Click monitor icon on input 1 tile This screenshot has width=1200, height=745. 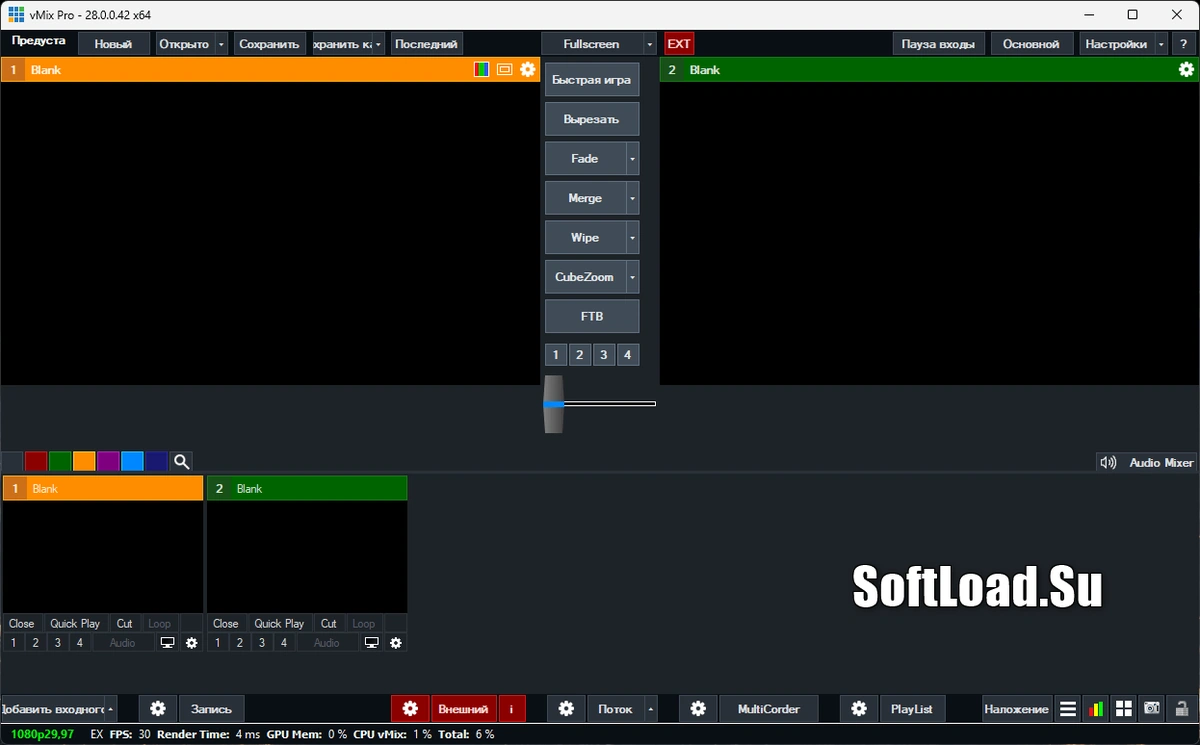(x=167, y=643)
